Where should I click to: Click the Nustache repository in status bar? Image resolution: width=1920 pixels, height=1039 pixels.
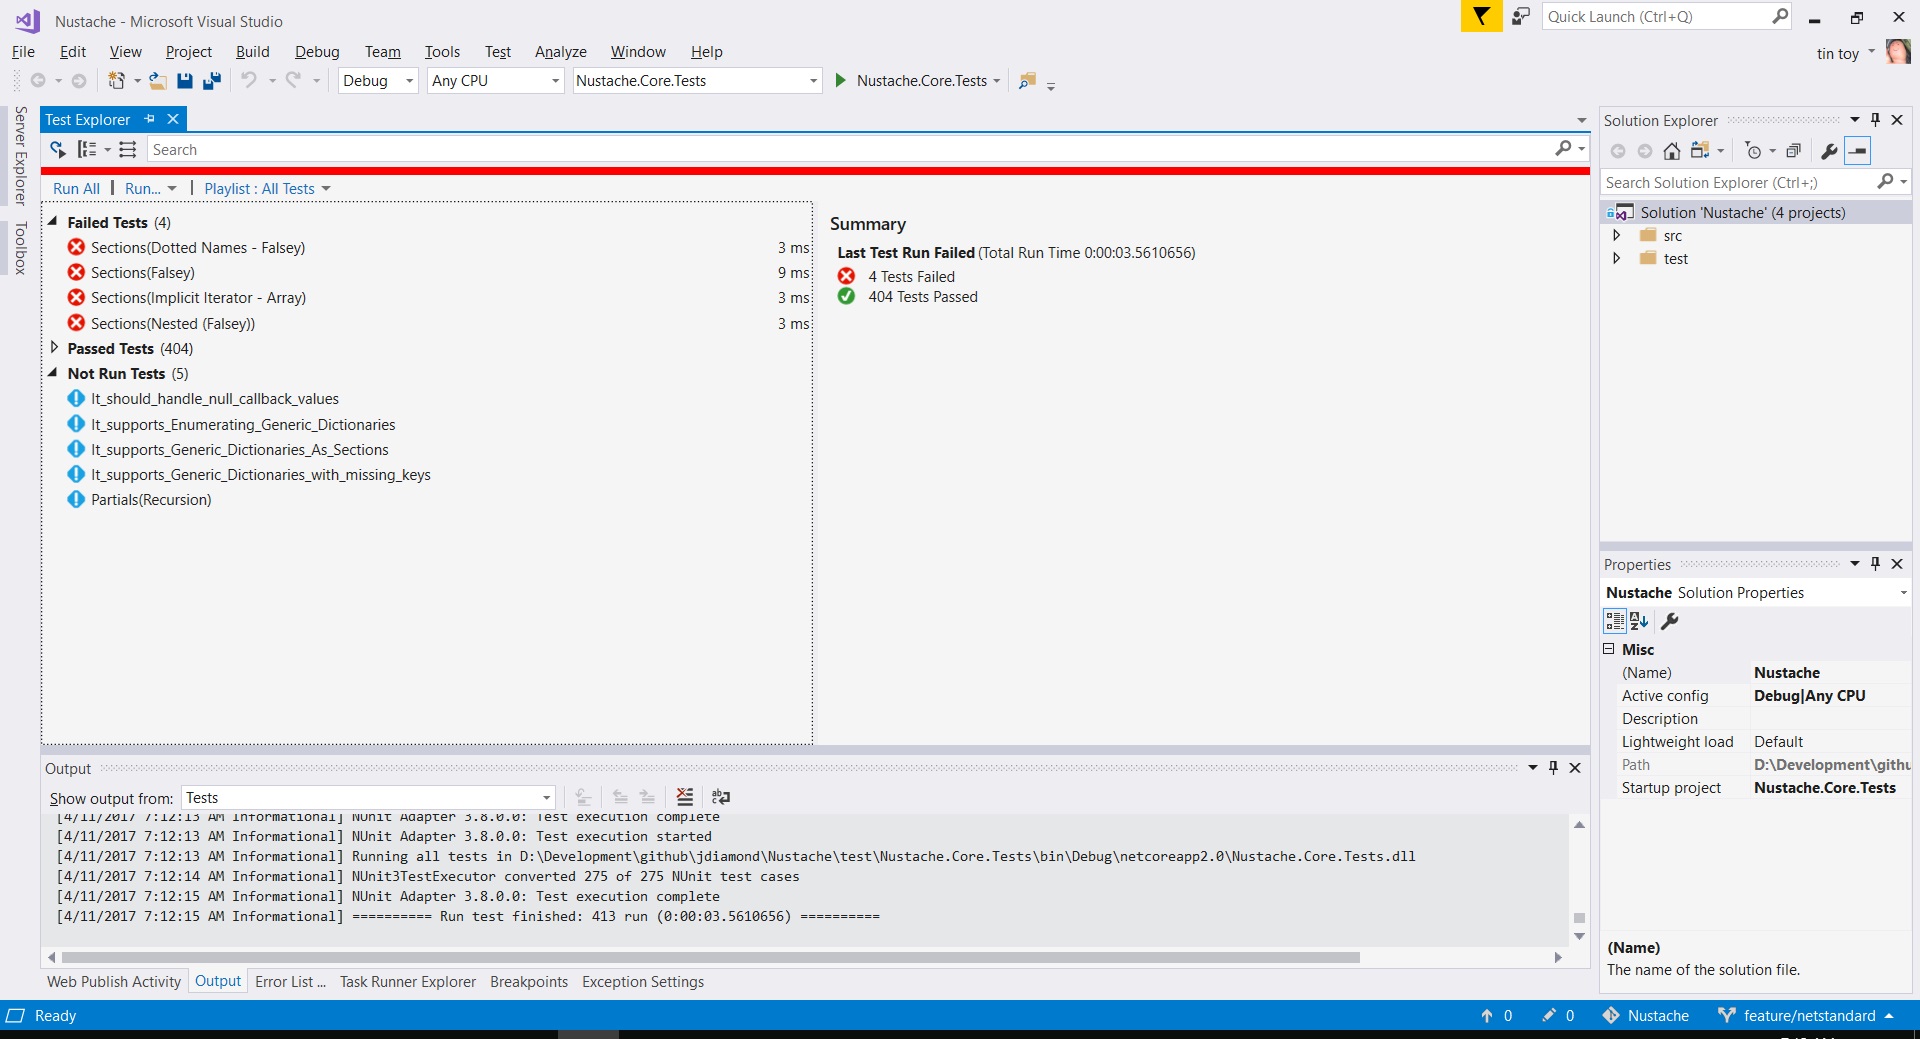click(x=1645, y=1016)
